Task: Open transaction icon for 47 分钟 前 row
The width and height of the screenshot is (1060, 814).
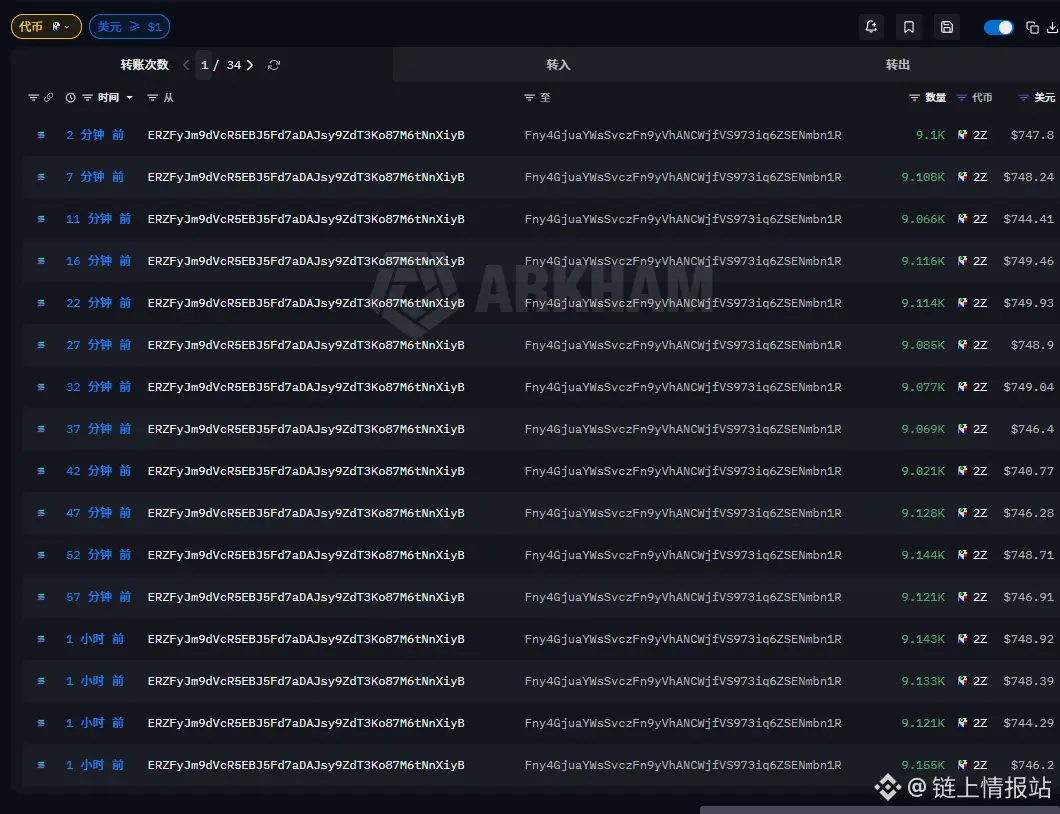Action: pyautogui.click(x=41, y=513)
